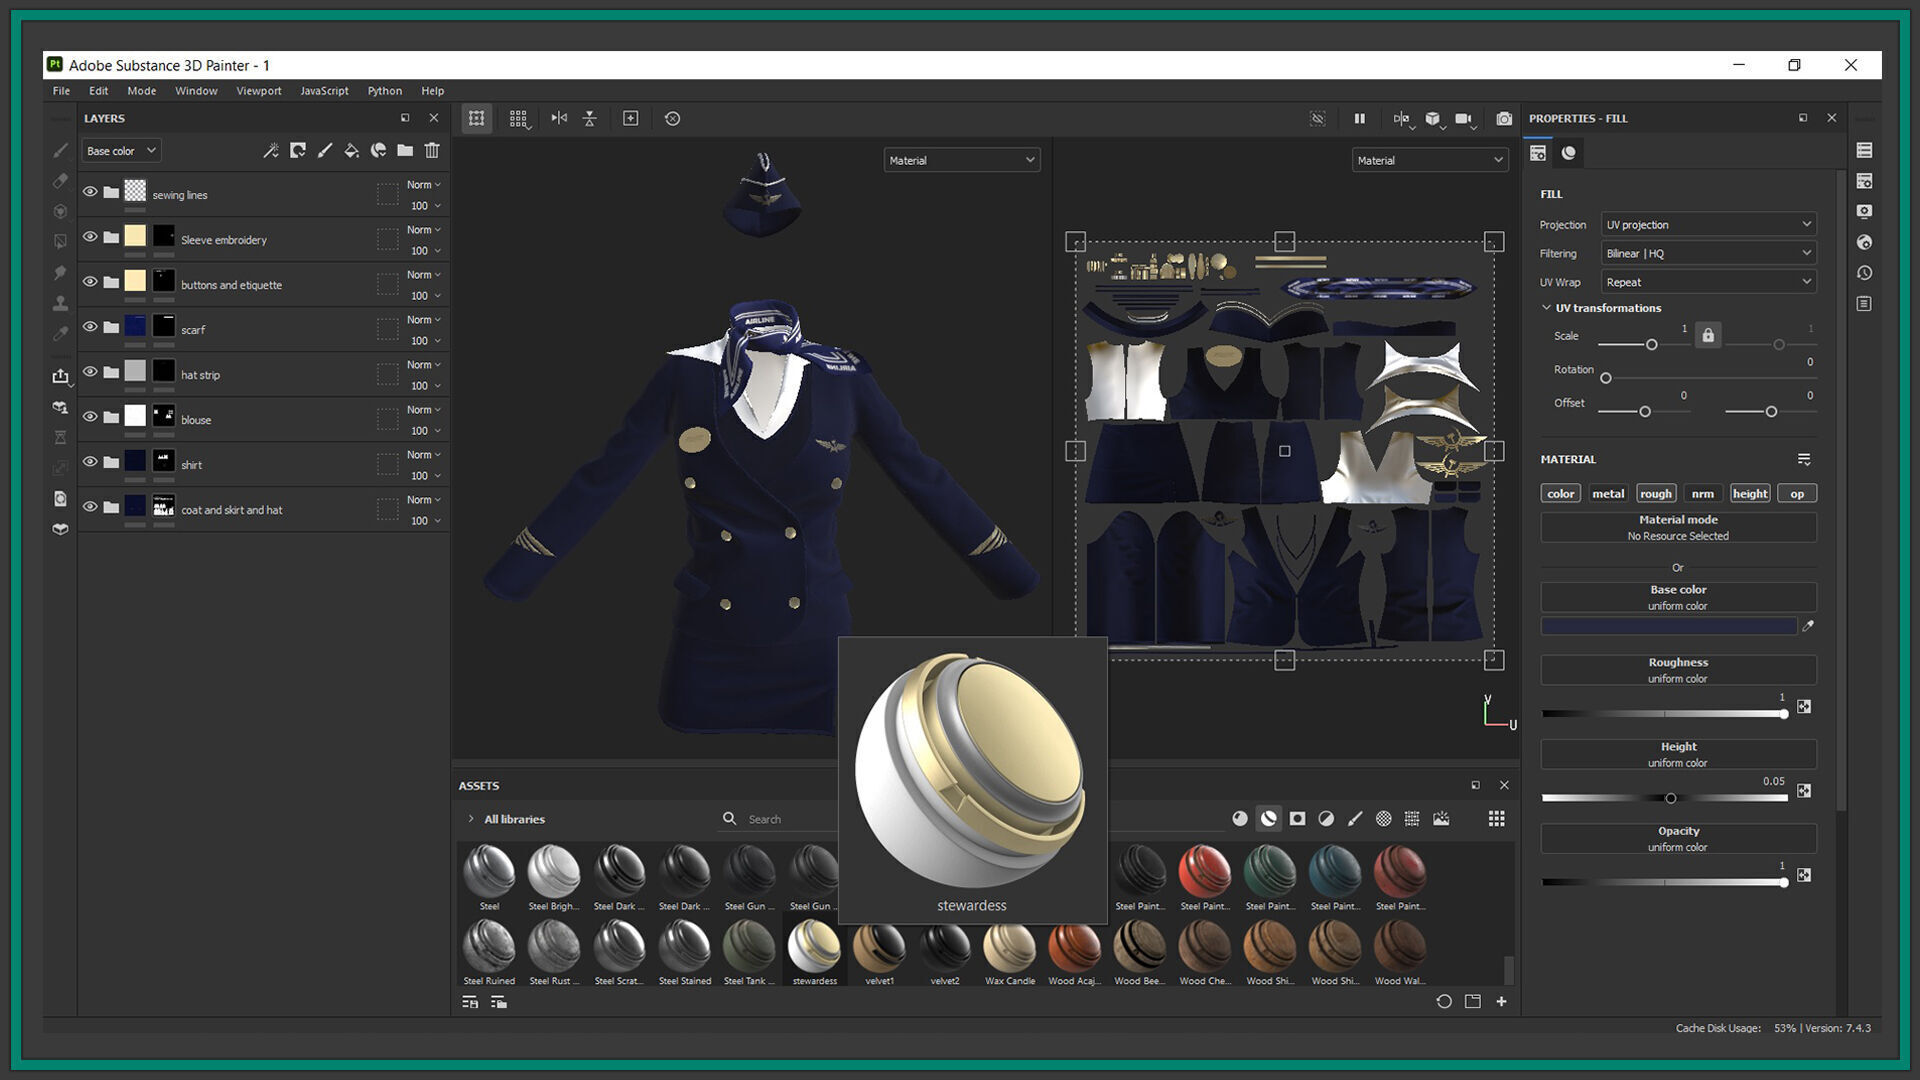Toggle the scale lock ratio button
1920x1080 pixels.
pyautogui.click(x=1708, y=336)
